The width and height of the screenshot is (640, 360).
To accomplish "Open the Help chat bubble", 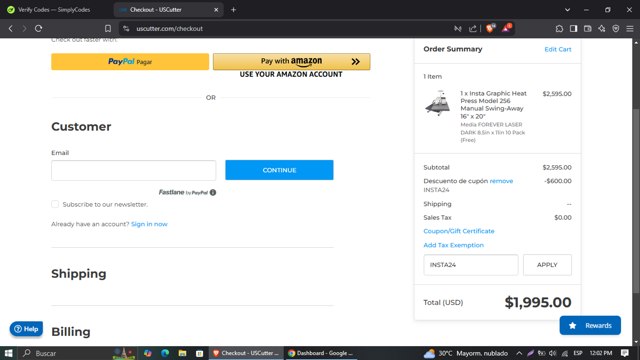I will [x=26, y=329].
